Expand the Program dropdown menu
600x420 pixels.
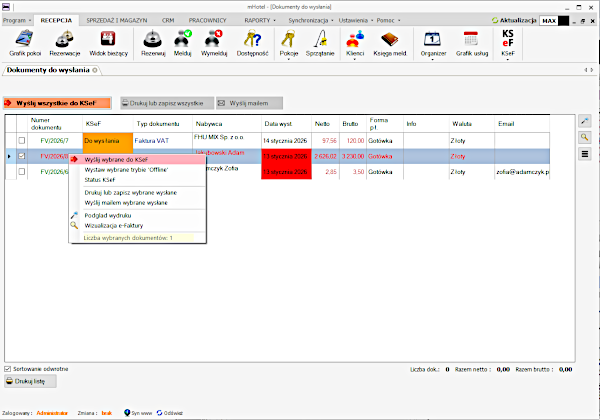click(17, 19)
